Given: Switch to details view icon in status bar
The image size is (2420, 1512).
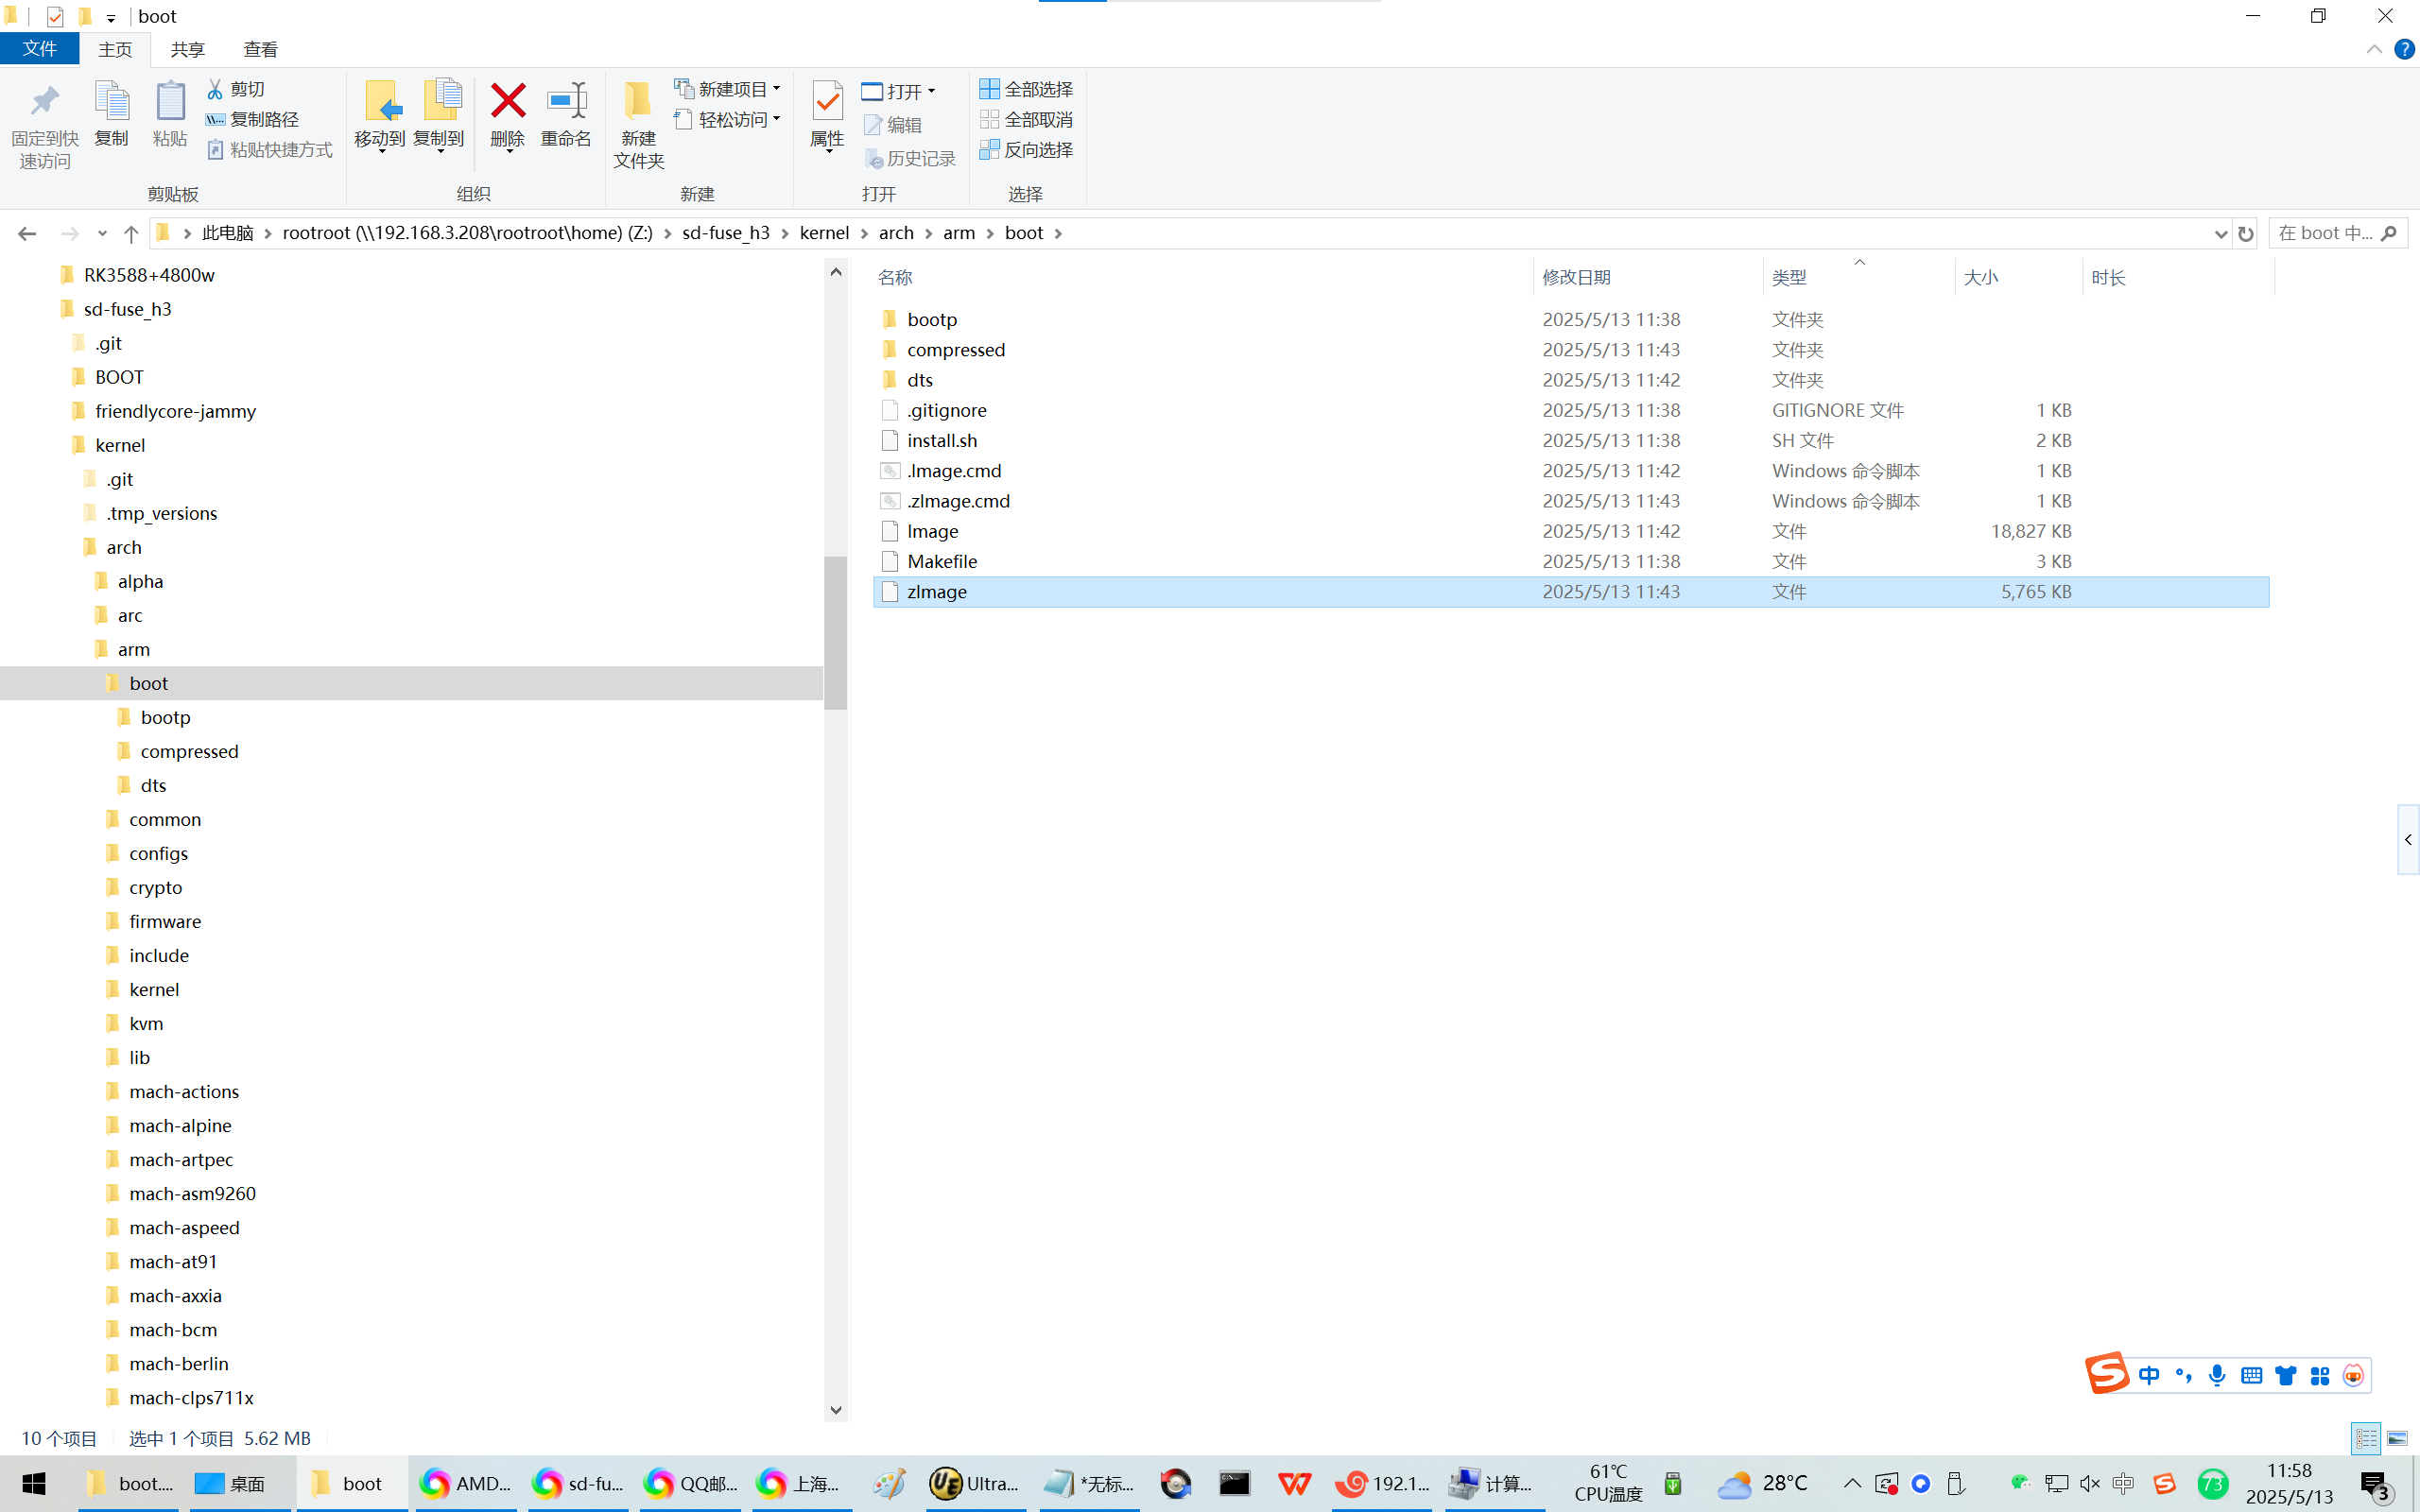Looking at the screenshot, I should click(2365, 1438).
